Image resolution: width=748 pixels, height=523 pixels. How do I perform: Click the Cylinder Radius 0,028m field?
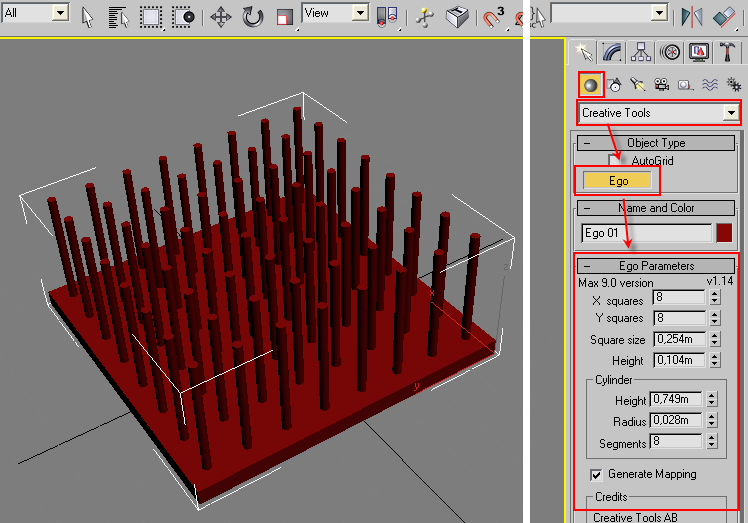pos(675,420)
